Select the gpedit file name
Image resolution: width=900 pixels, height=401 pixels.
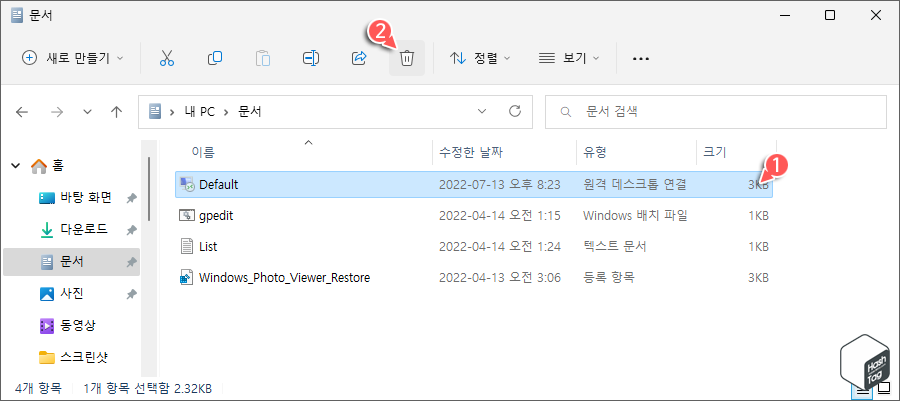click(216, 216)
